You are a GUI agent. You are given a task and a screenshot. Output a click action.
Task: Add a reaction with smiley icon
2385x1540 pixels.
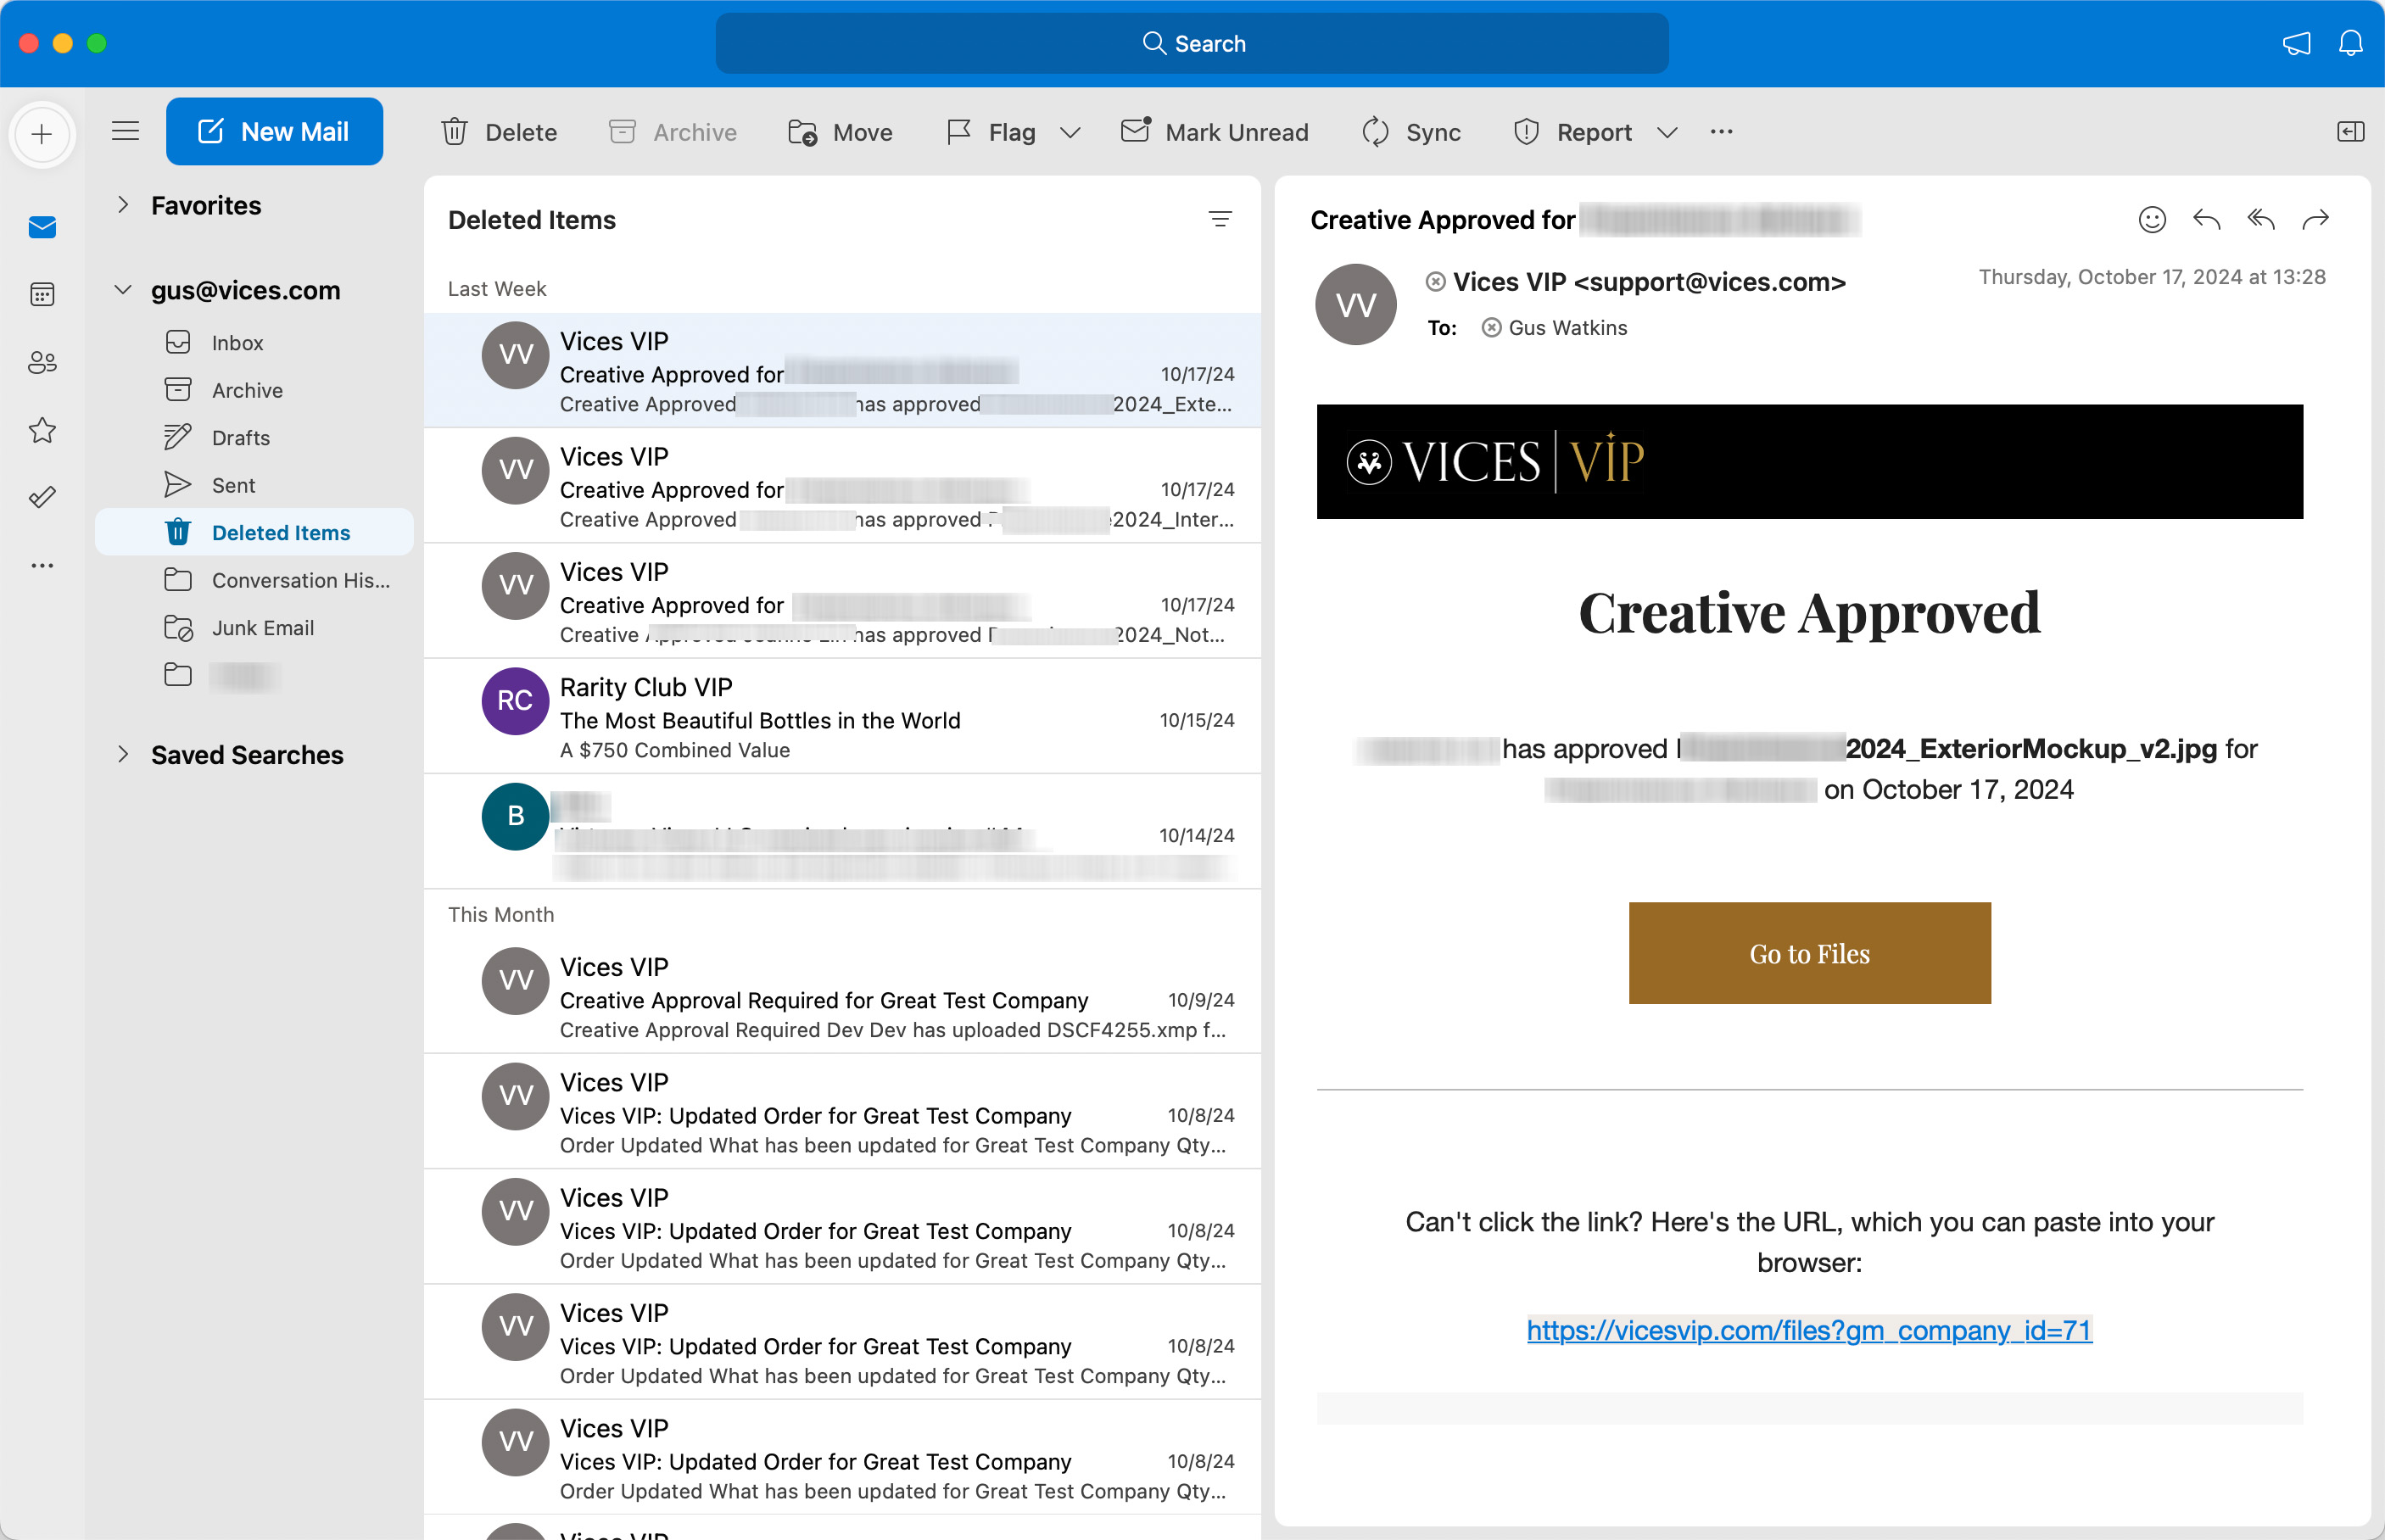pos(2152,219)
